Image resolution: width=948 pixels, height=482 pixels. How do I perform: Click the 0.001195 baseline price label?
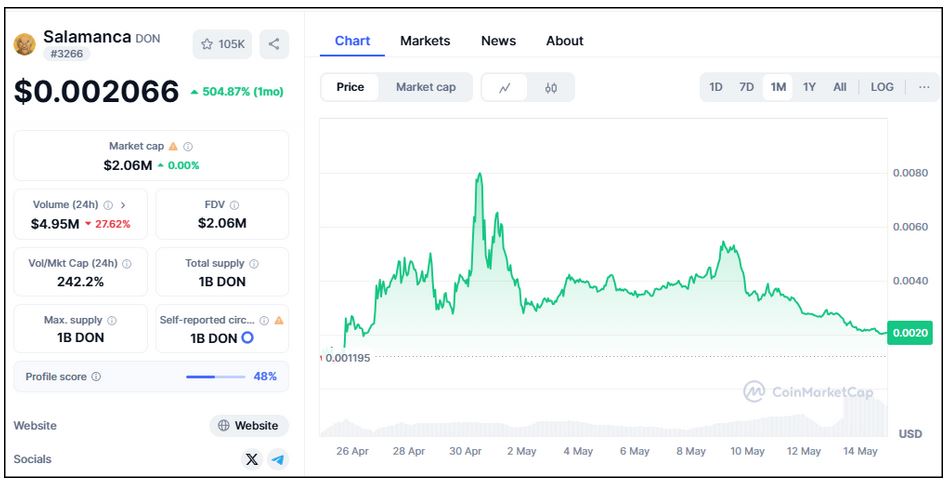(x=348, y=358)
